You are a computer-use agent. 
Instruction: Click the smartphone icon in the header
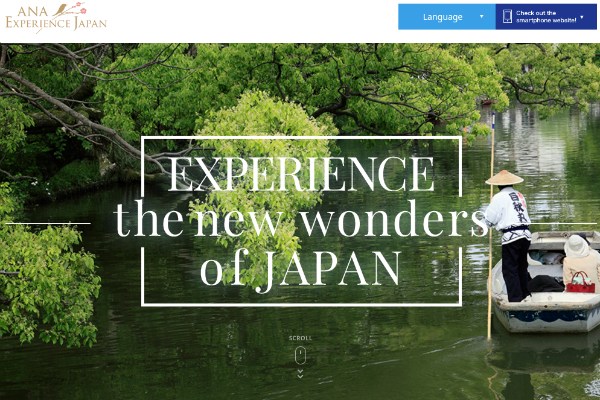[x=507, y=16]
